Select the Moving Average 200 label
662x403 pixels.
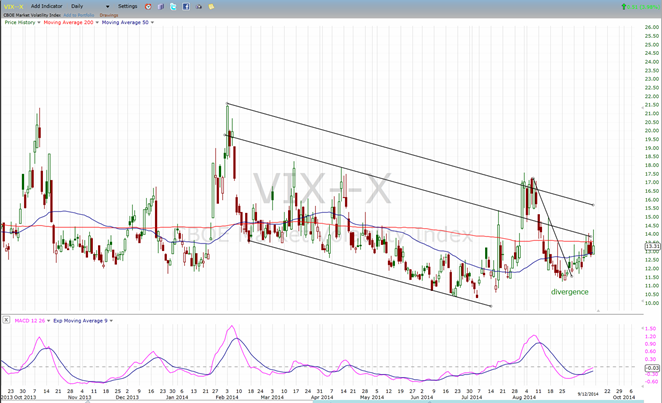point(68,22)
